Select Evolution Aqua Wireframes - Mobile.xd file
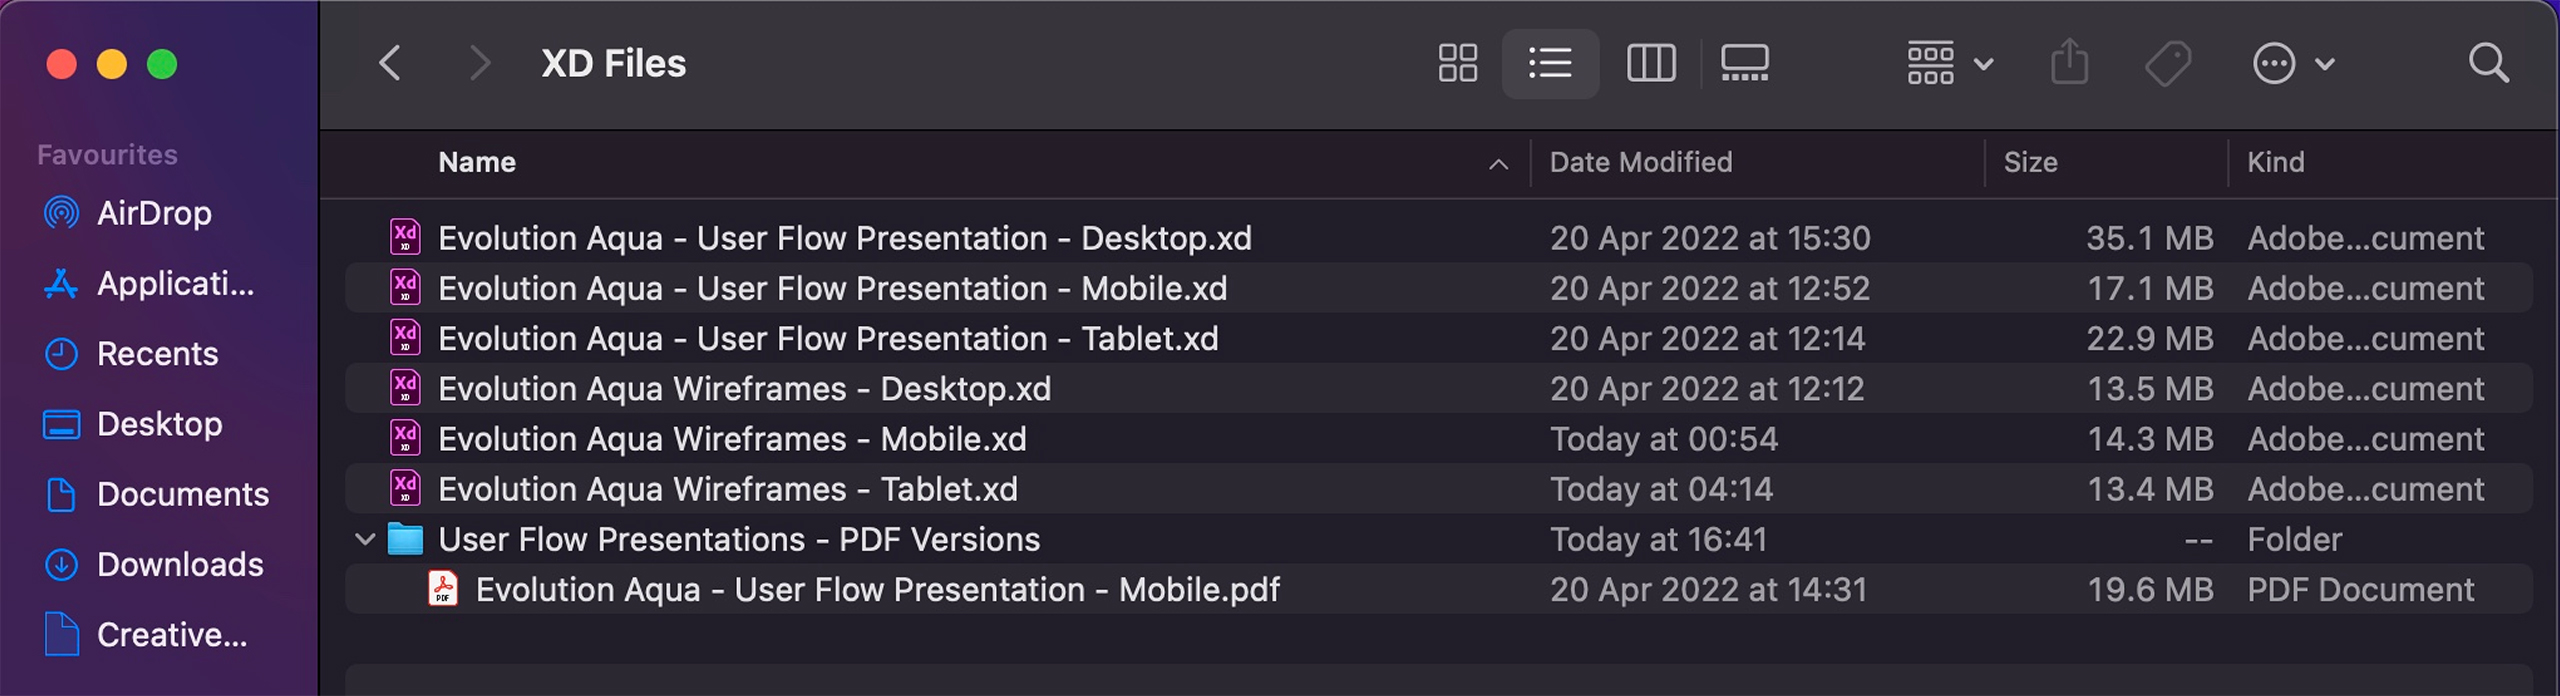The height and width of the screenshot is (696, 2560). pyautogui.click(x=732, y=439)
